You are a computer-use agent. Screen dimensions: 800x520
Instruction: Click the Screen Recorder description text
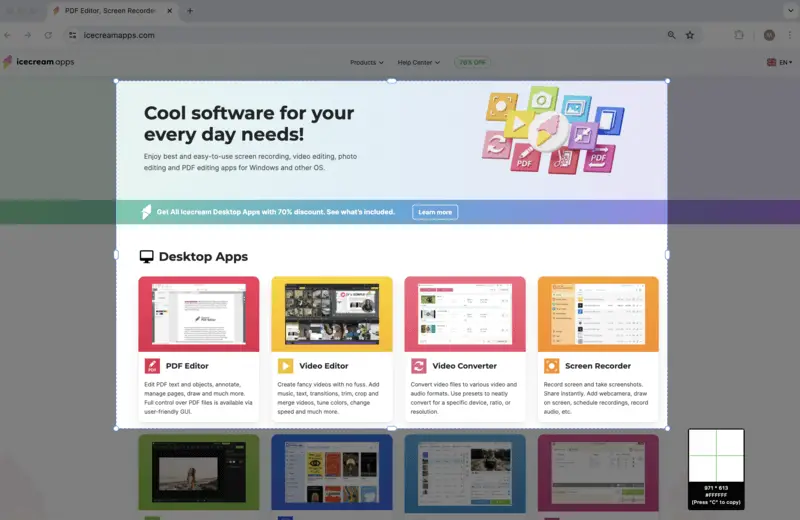coord(596,398)
